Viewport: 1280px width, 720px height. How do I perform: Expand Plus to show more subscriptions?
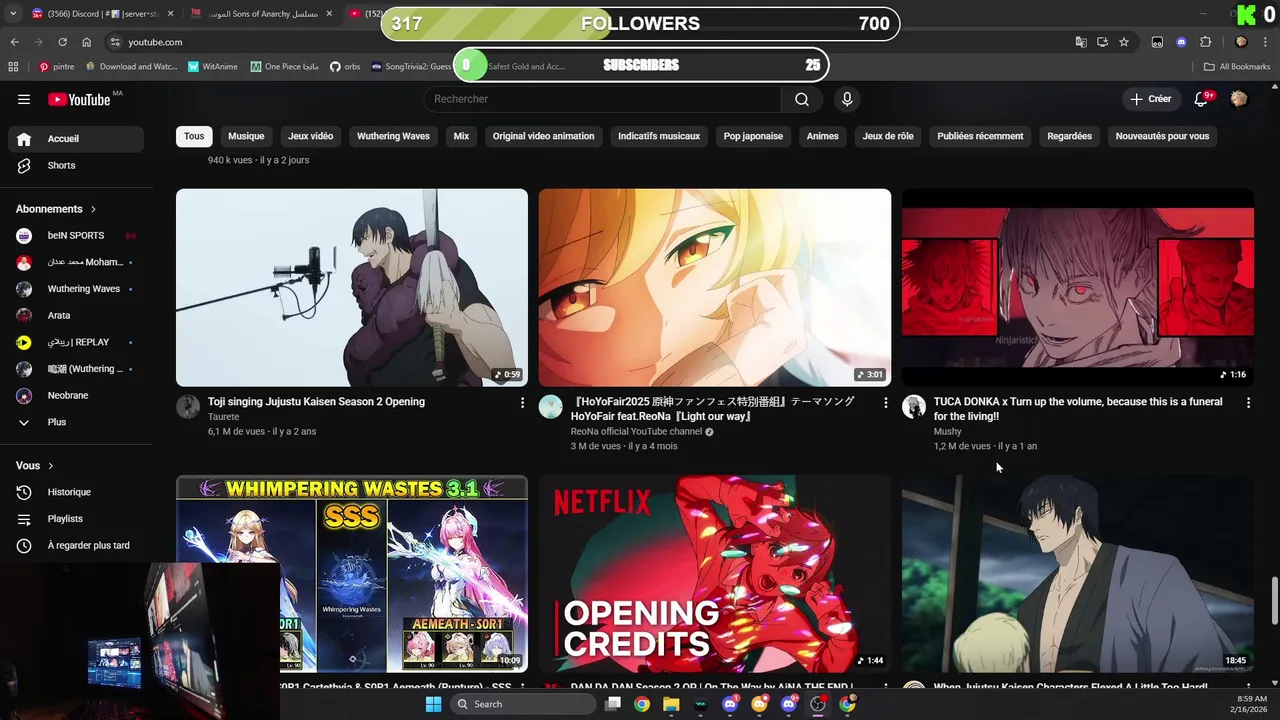pyautogui.click(x=76, y=422)
